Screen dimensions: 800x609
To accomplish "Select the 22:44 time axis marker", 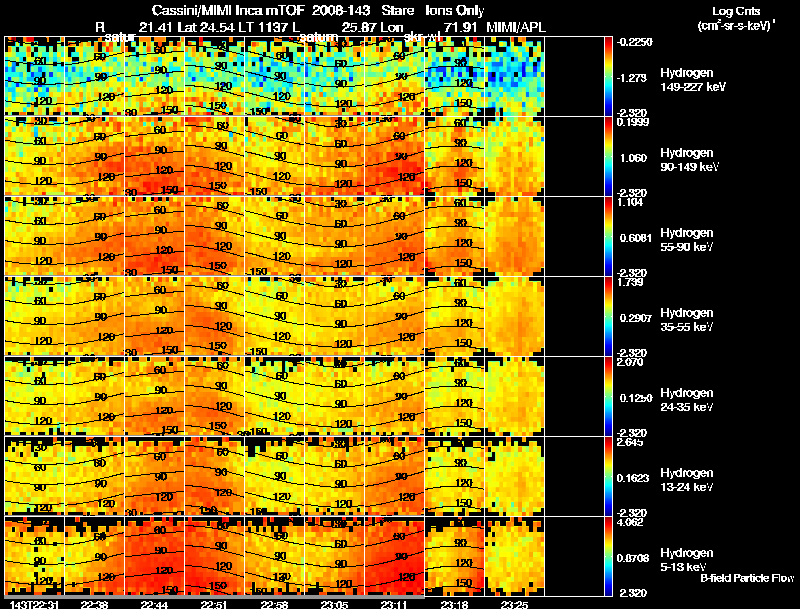I will click(x=154, y=603).
